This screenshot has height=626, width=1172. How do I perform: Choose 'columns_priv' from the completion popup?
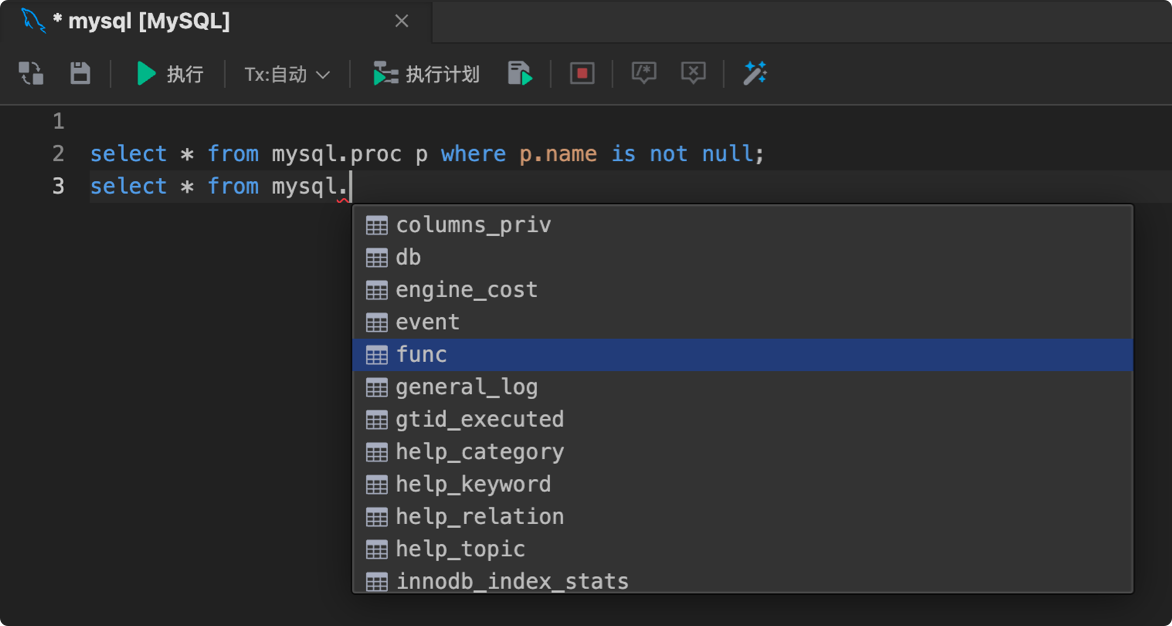tap(473, 225)
